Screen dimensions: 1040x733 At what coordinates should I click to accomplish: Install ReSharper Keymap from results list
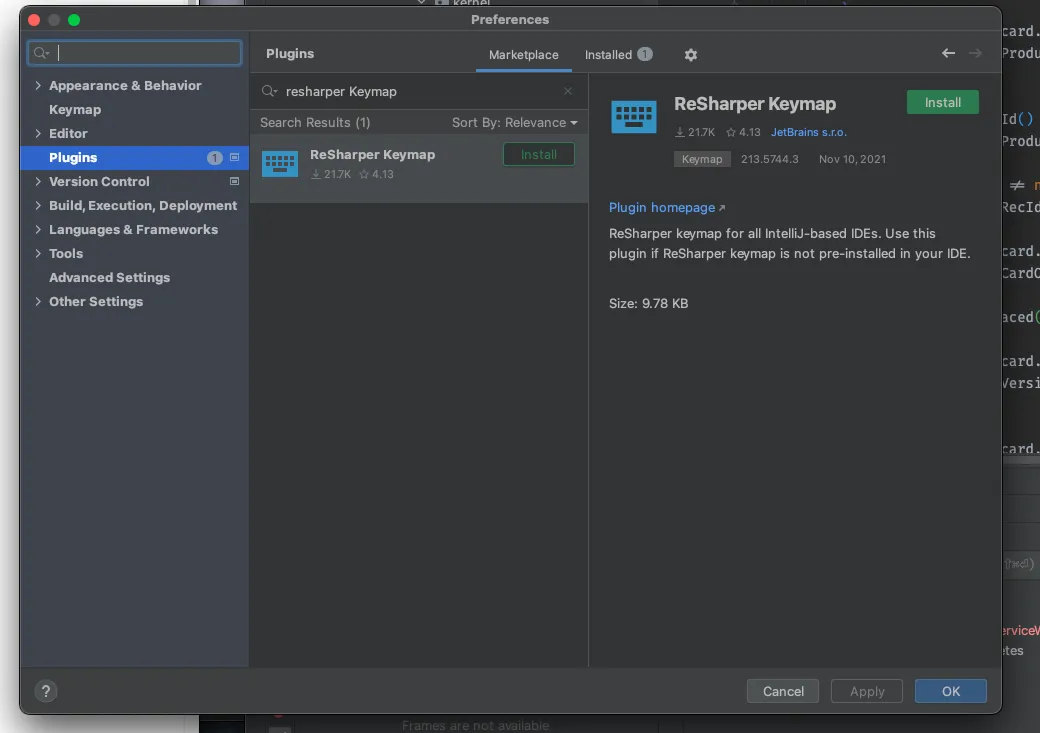(539, 155)
